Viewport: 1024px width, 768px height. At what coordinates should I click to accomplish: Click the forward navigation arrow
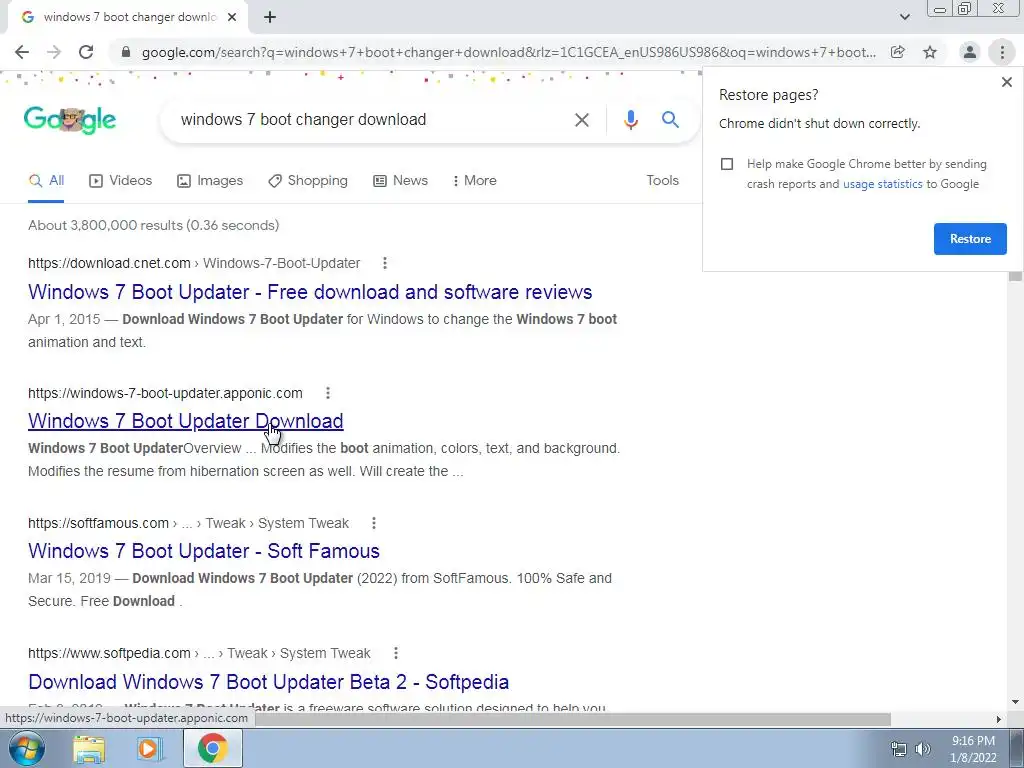coord(54,52)
